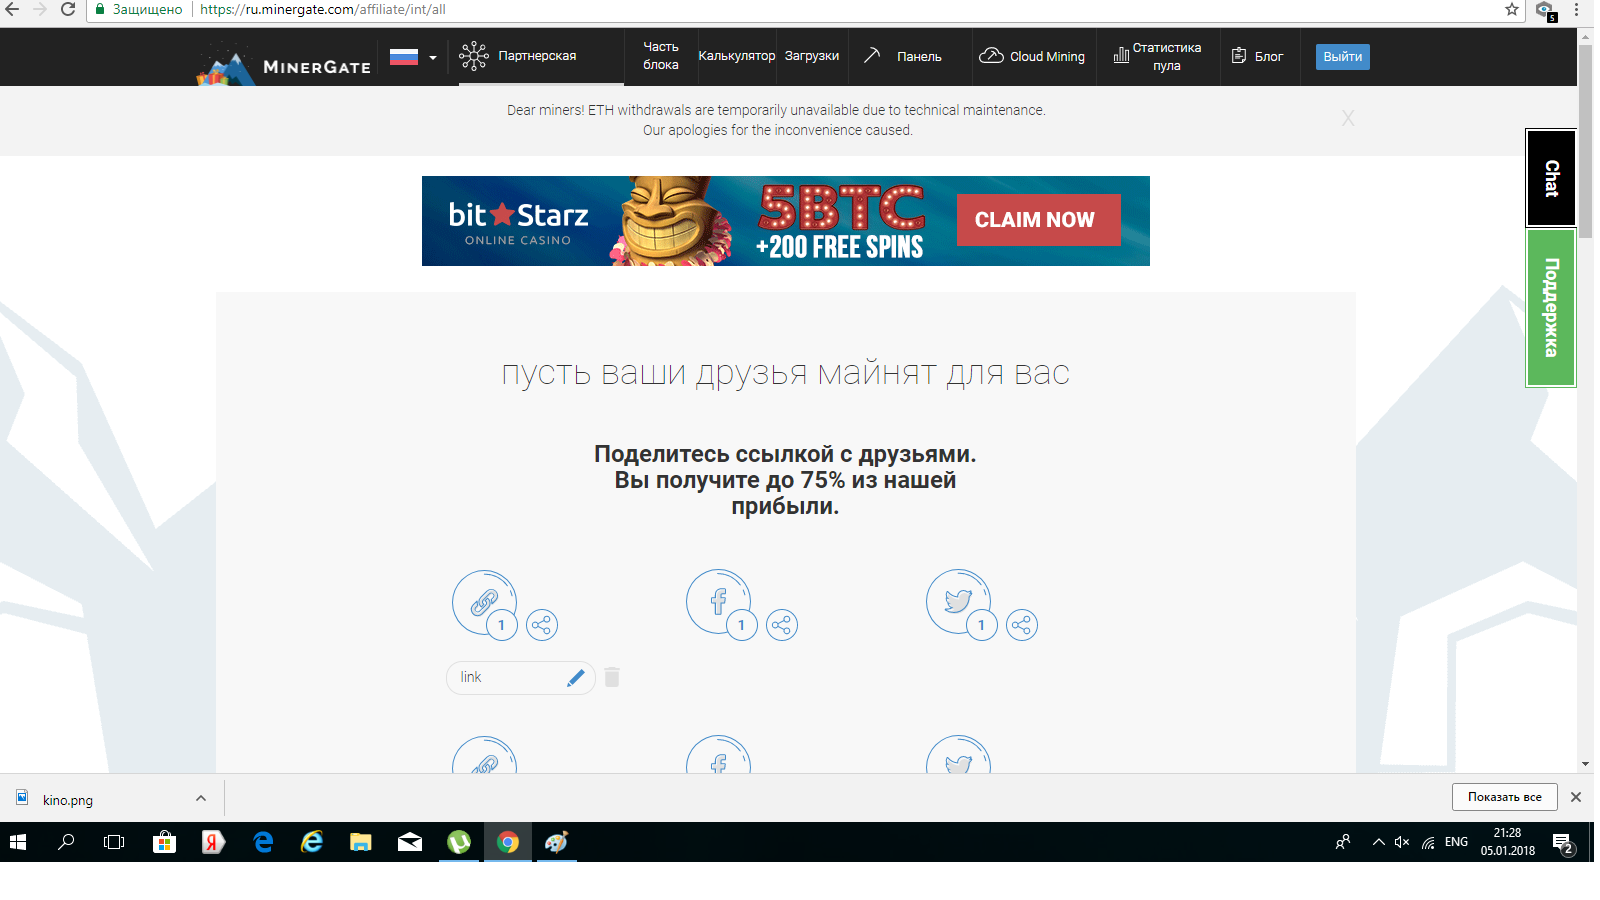This screenshot has width=1600, height=900.
Task: Open Windows taskbar search
Action: click(x=66, y=842)
